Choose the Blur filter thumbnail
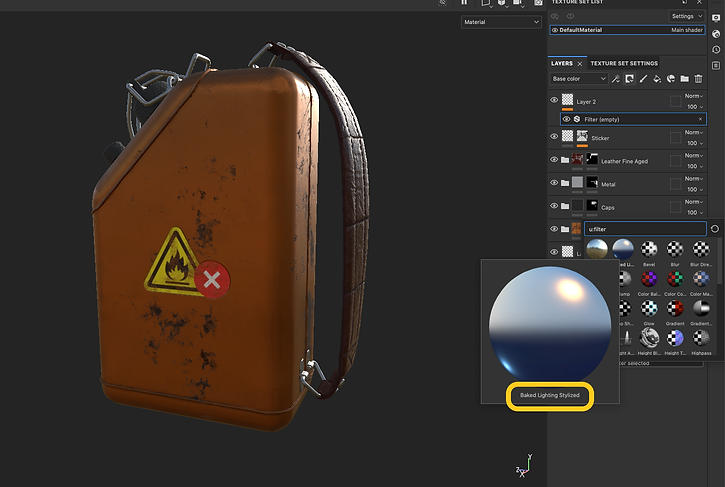This screenshot has width=725, height=487. point(675,249)
